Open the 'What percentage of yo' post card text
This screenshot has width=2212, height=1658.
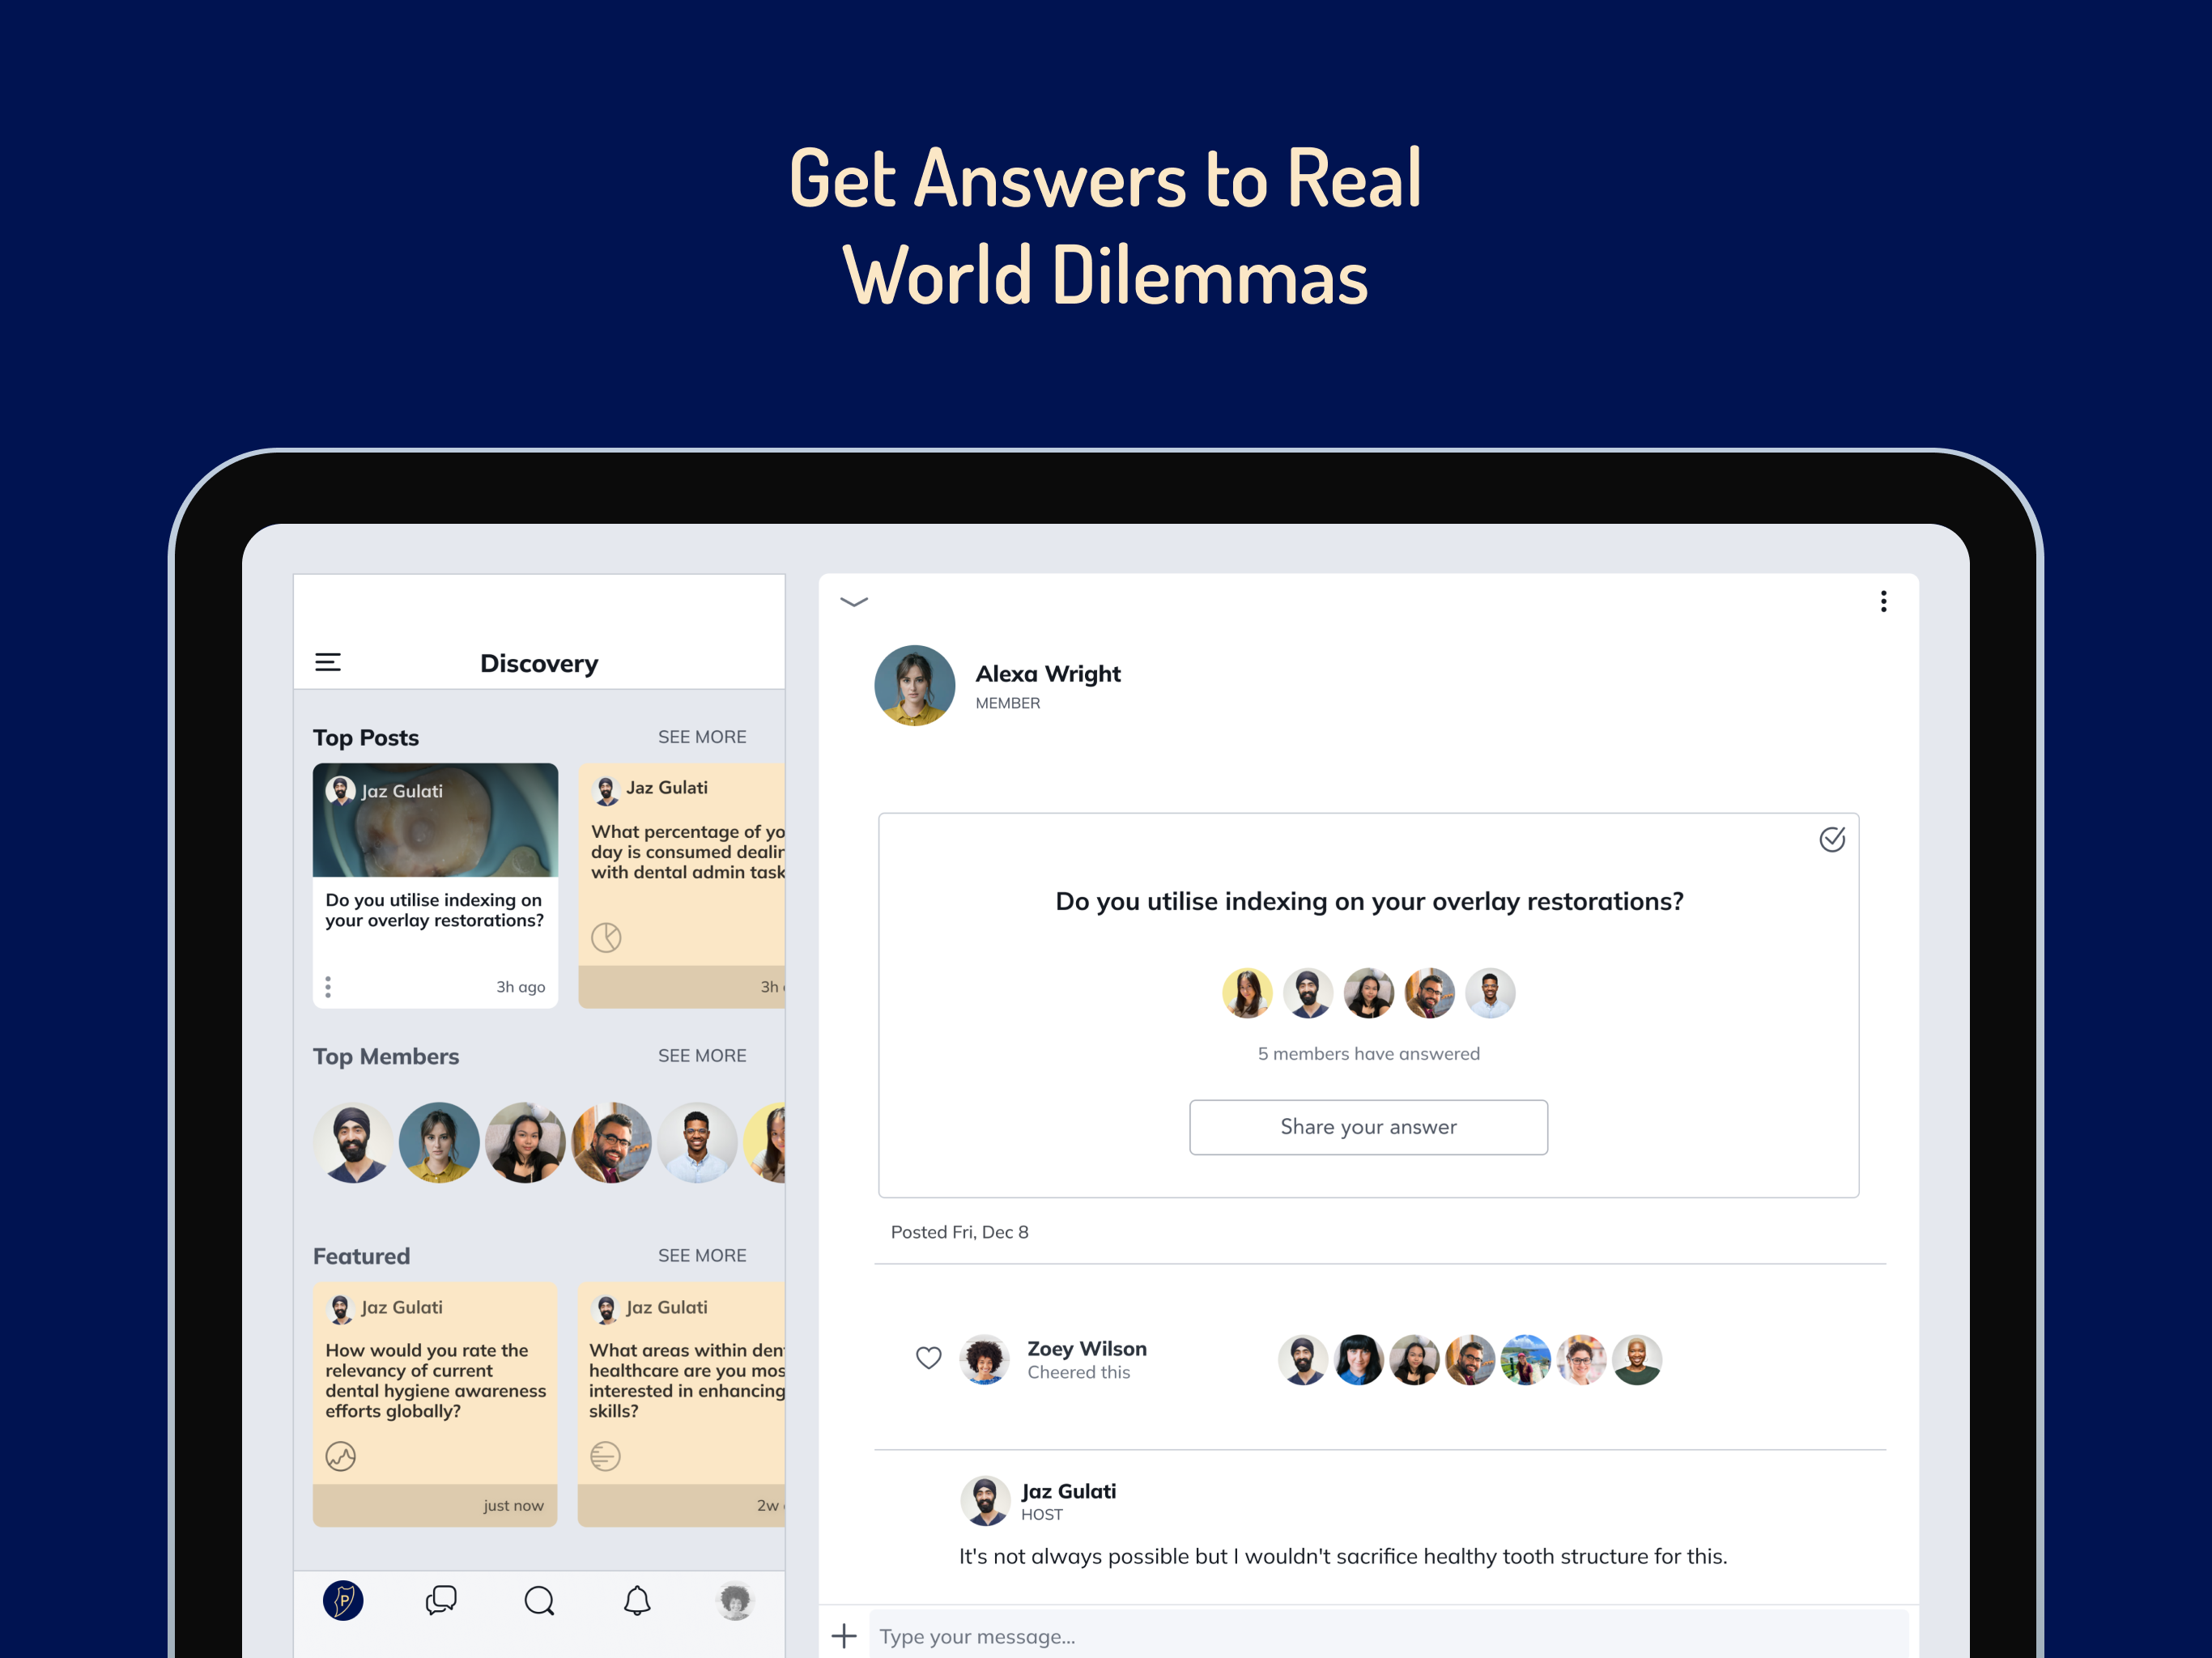pos(688,852)
